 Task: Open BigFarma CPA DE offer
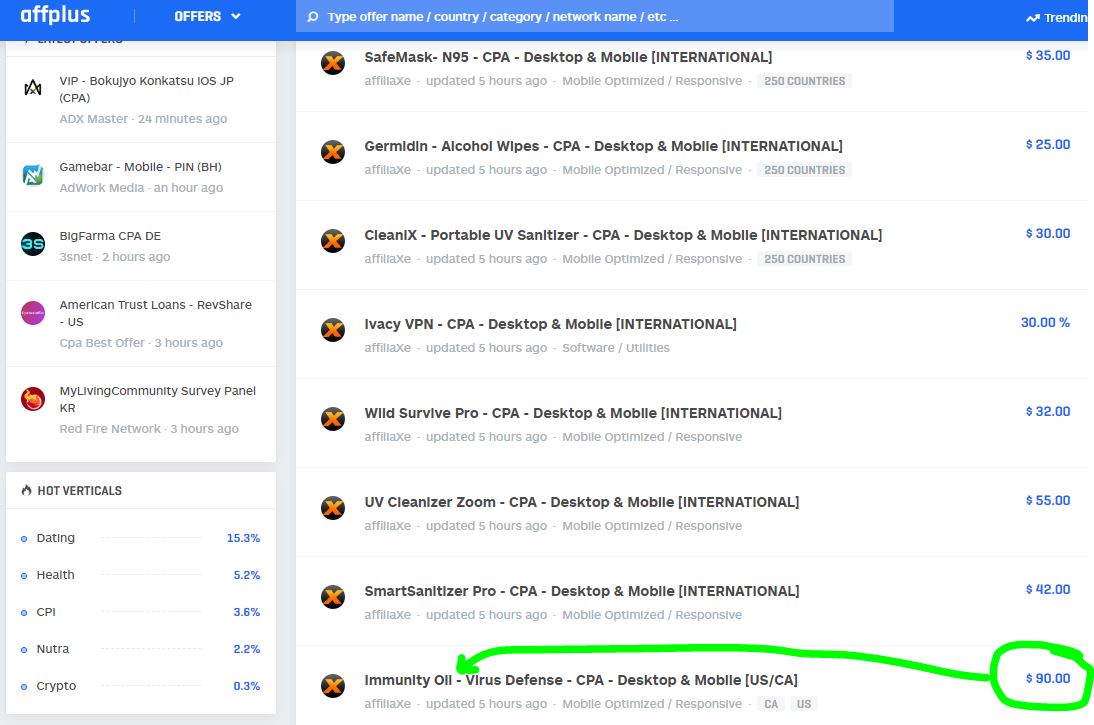pyautogui.click(x=110, y=236)
